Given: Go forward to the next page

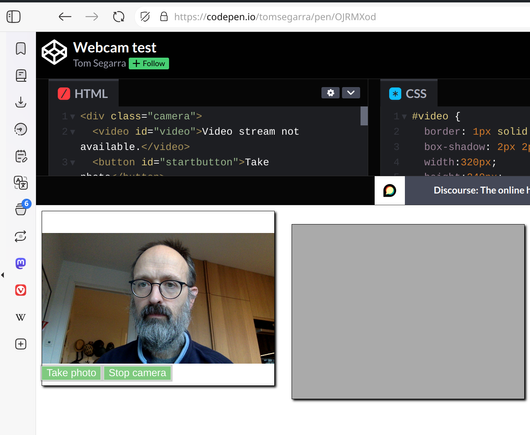Looking at the screenshot, I should [x=92, y=17].
